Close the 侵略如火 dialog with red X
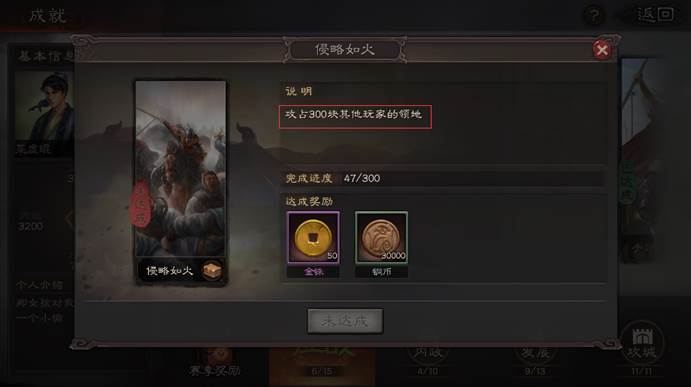The image size is (691, 387). click(602, 50)
